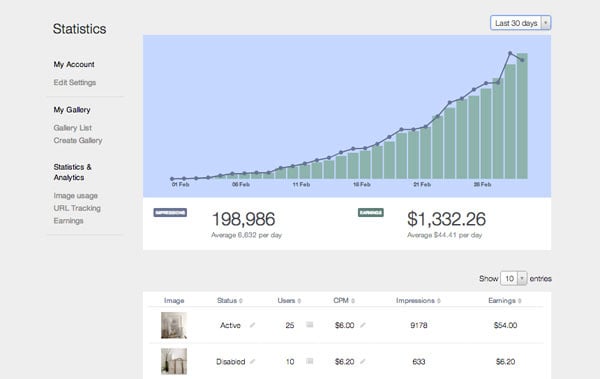This screenshot has width=600, height=379.
Task: Click the Impressions badge label
Action: coord(170,212)
